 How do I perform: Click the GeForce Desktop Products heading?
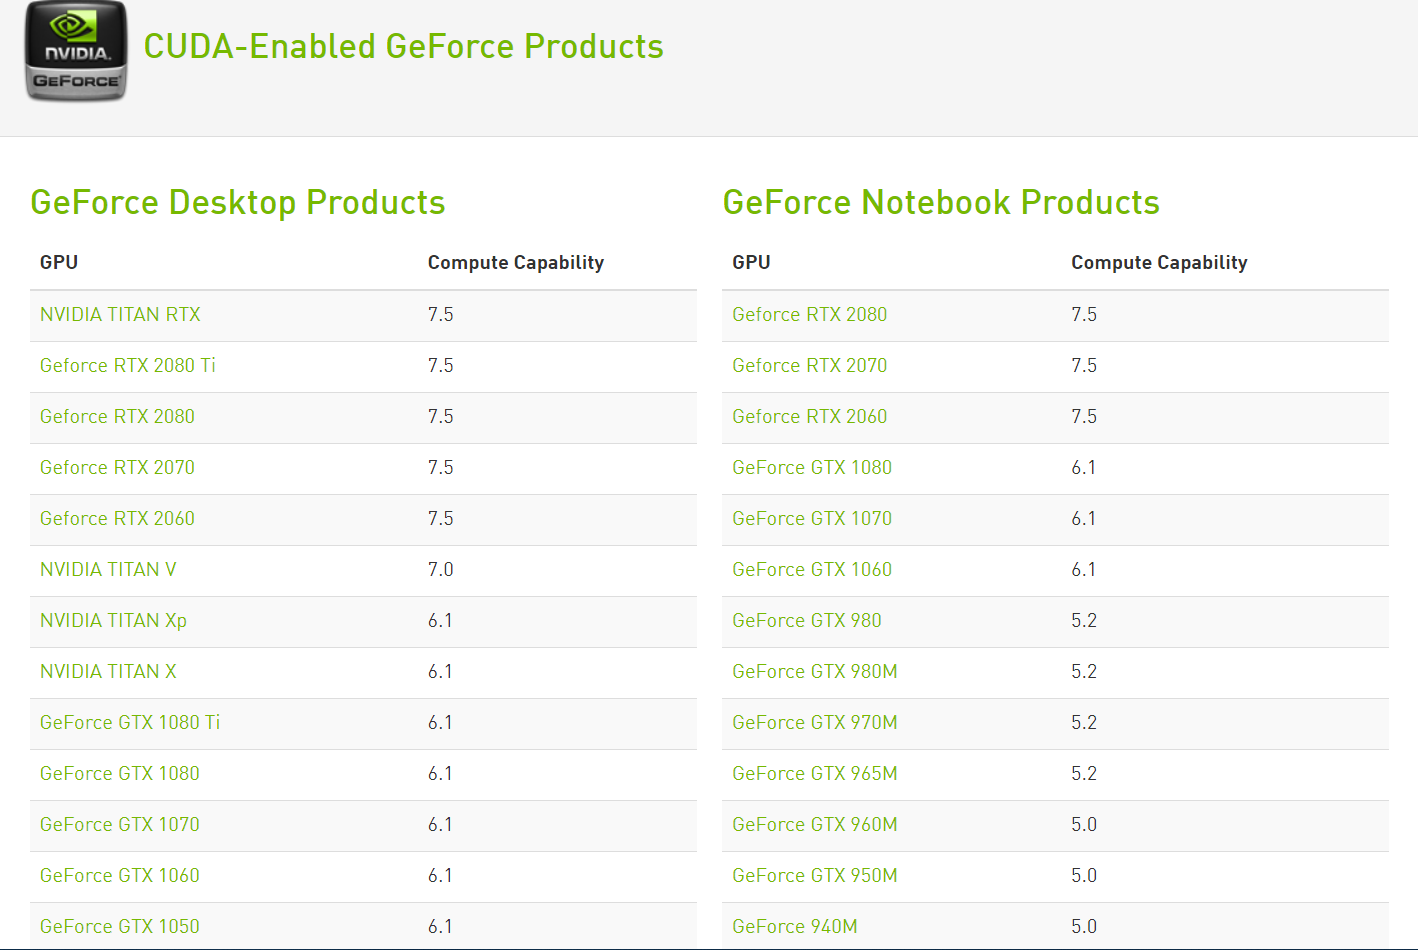pos(238,203)
